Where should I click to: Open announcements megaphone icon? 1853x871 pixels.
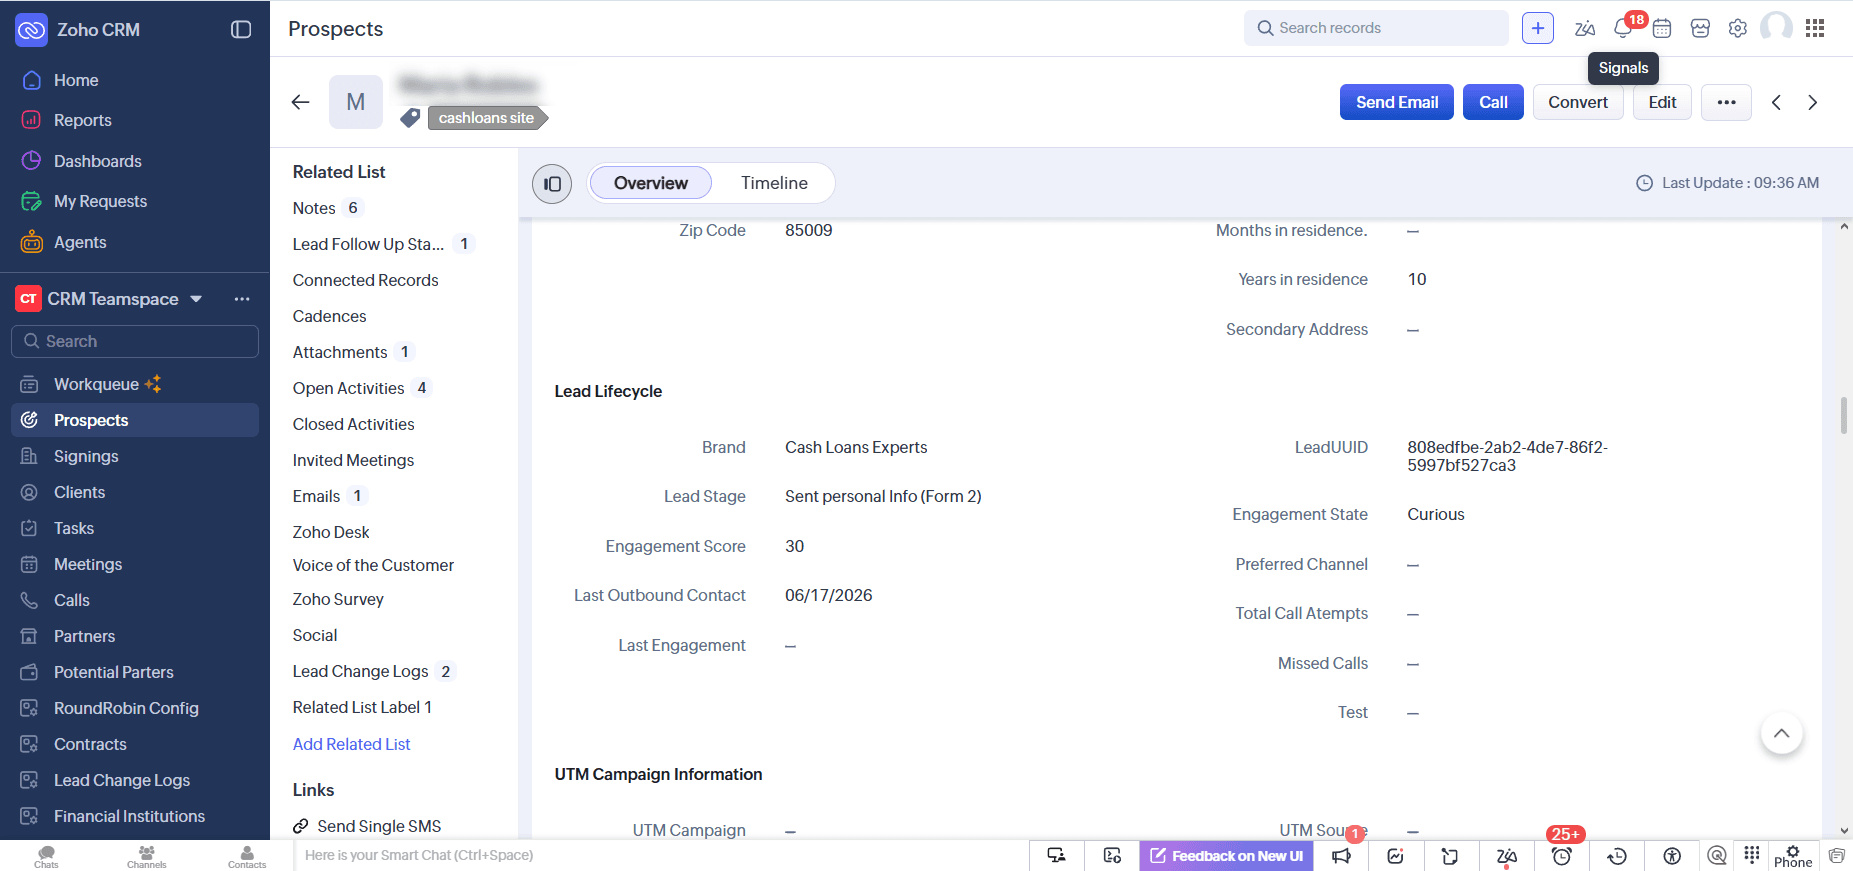click(x=1341, y=856)
